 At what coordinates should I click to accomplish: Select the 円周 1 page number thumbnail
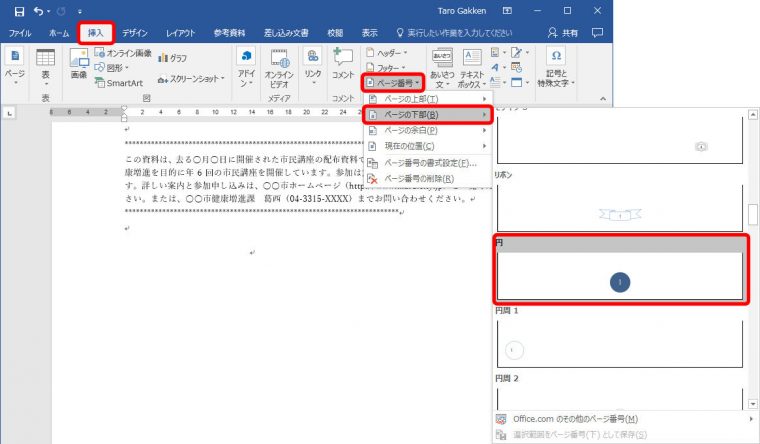[x=620, y=344]
